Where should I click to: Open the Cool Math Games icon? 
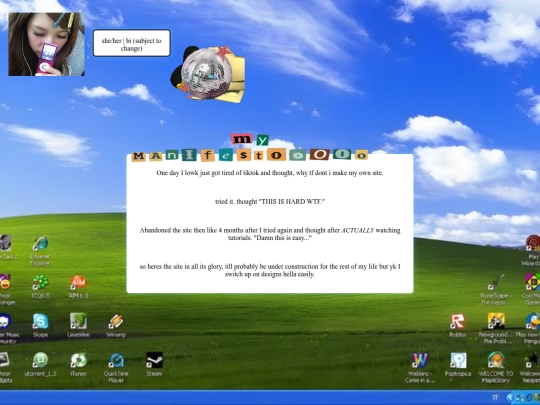[532, 282]
